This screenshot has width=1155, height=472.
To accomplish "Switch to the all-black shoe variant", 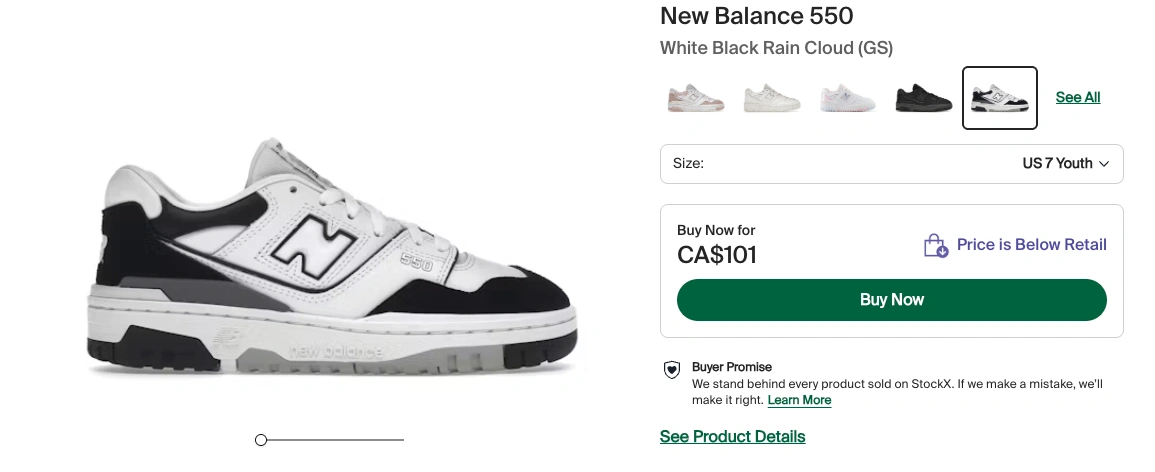I will [x=923, y=98].
